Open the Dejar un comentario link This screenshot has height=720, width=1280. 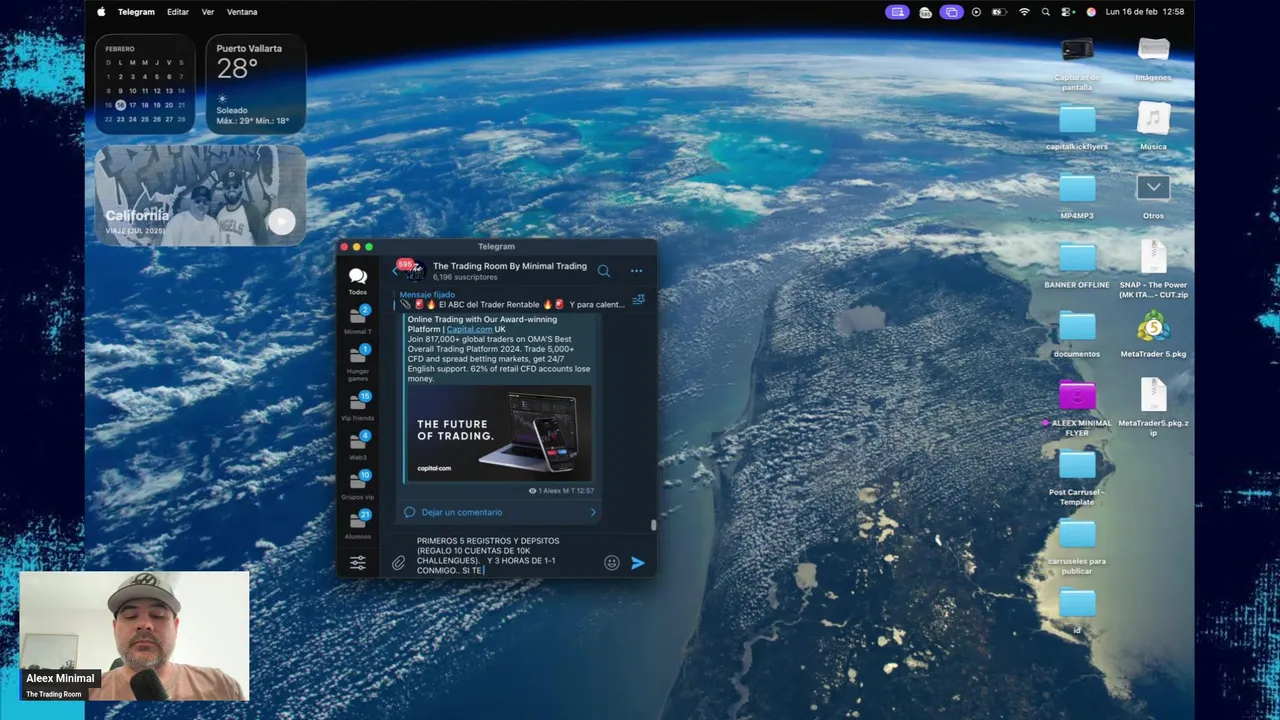tap(462, 512)
